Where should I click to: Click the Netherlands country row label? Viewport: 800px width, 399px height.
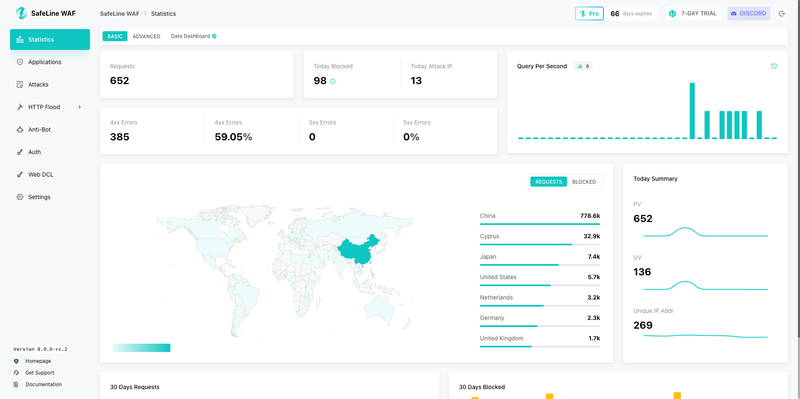pyautogui.click(x=496, y=297)
